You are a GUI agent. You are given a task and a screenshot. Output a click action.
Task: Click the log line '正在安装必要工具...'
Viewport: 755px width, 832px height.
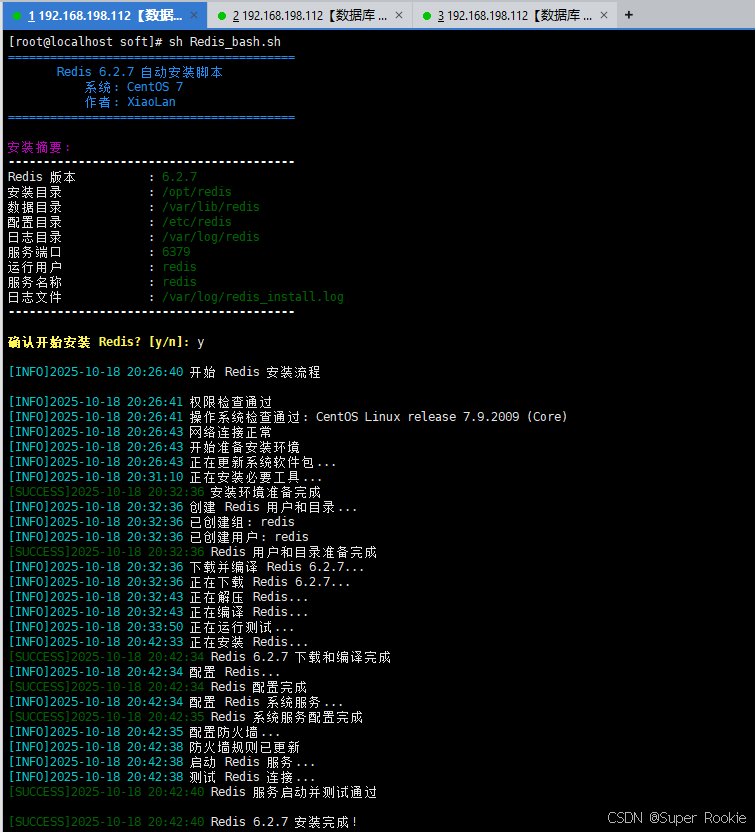(x=256, y=477)
